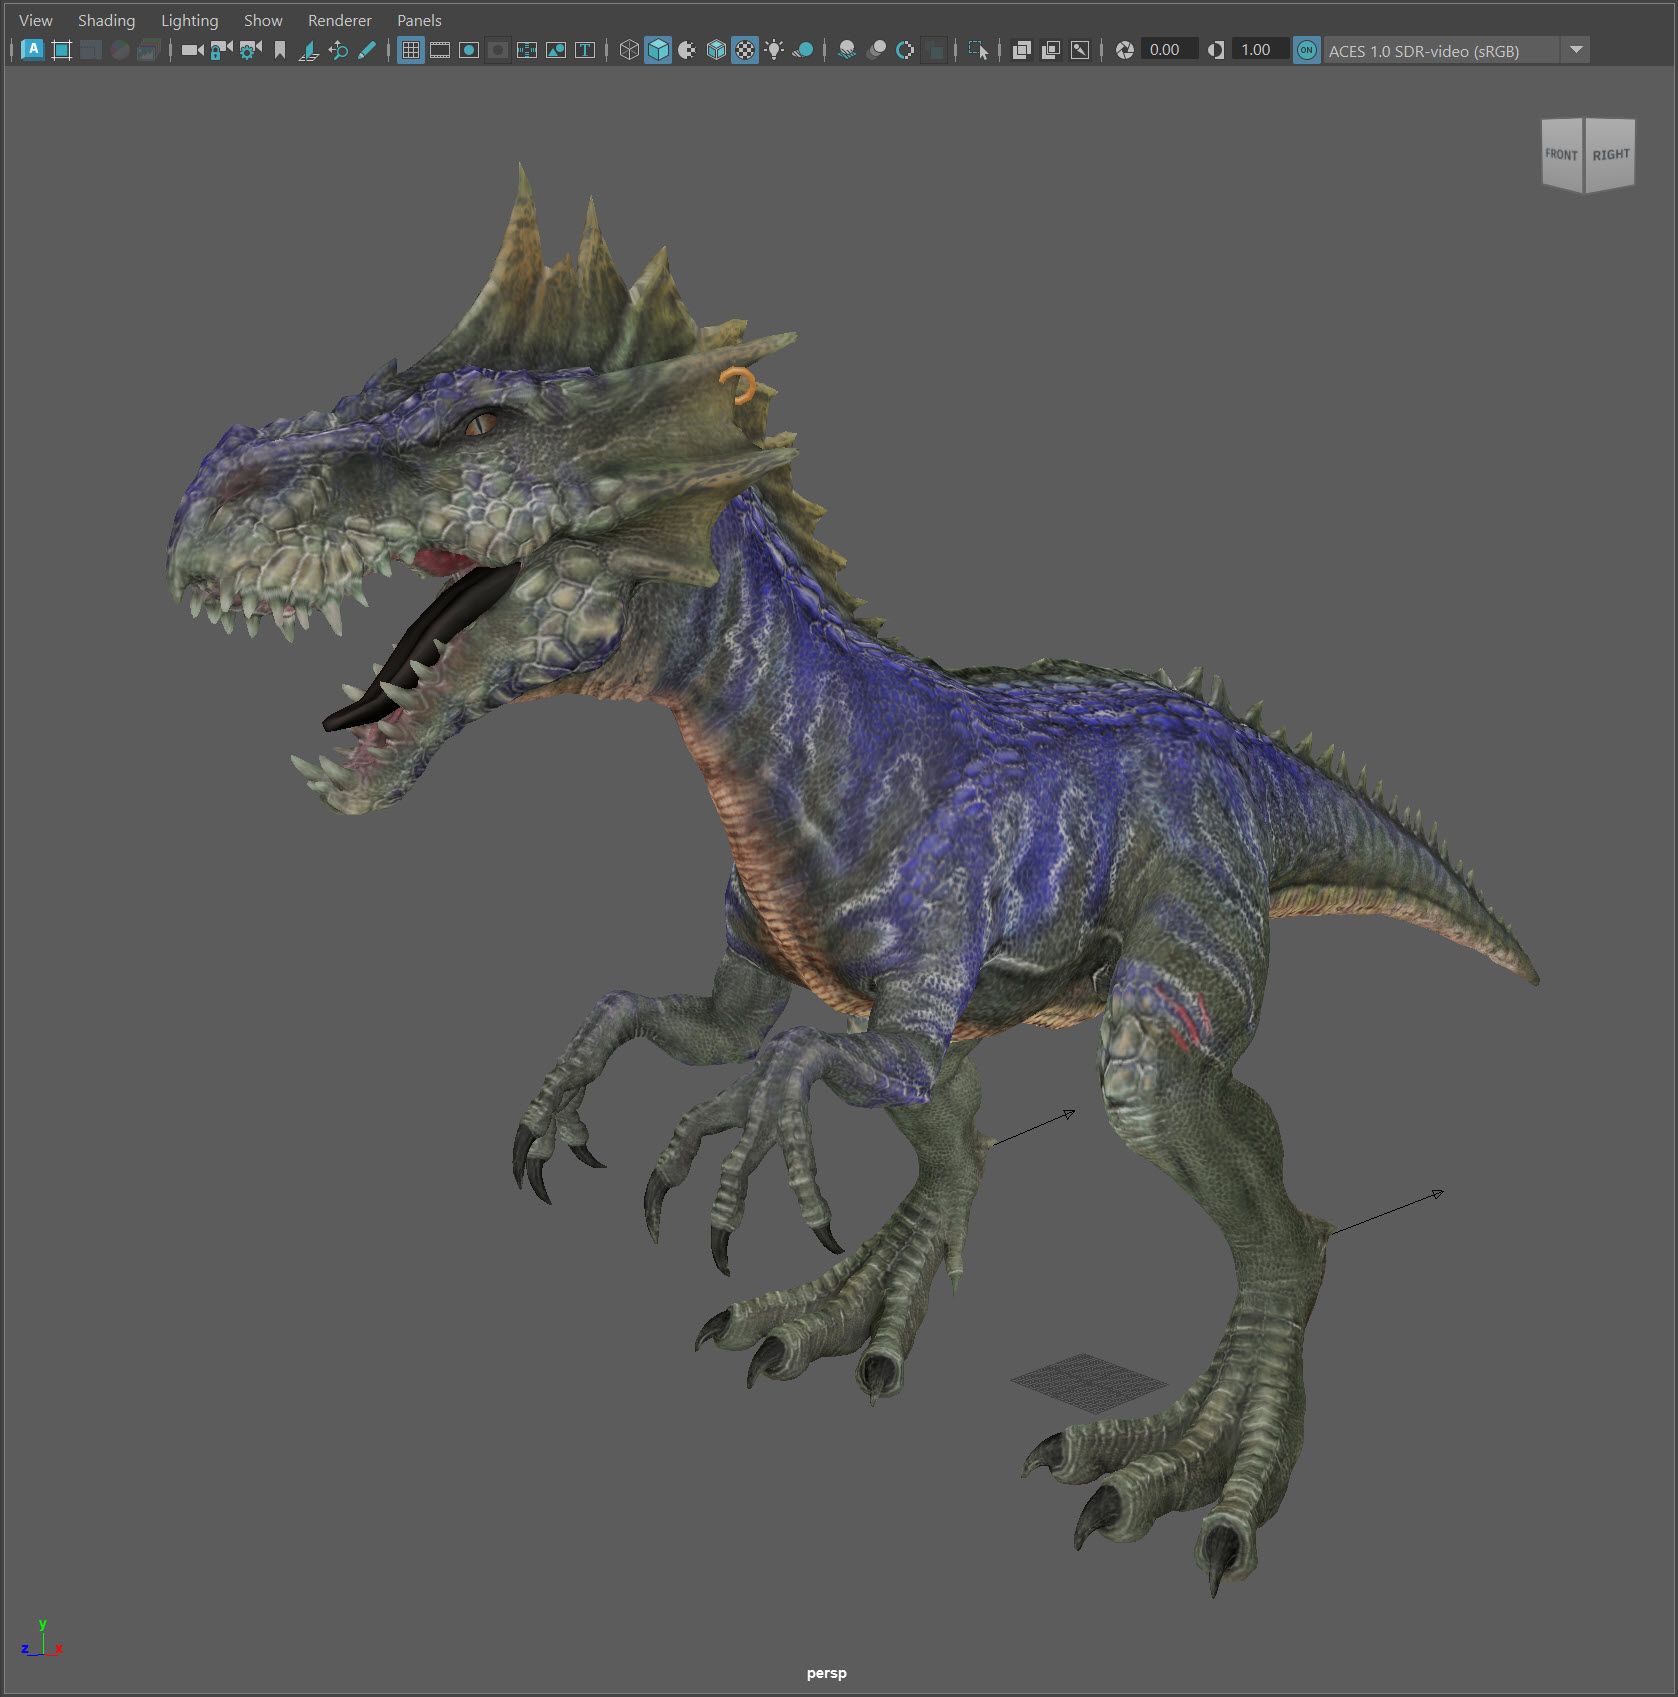This screenshot has width=1678, height=1697.
Task: Toggle X-Ray Active Components icon
Action: pyautogui.click(x=1051, y=50)
